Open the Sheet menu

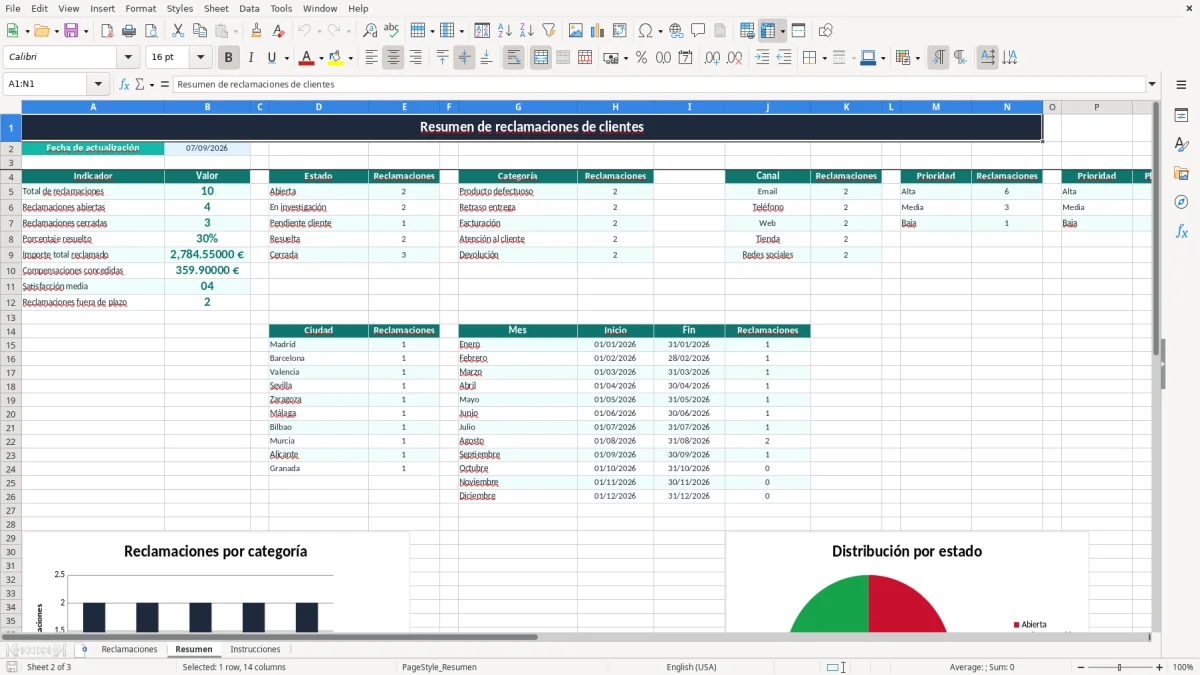click(x=216, y=8)
